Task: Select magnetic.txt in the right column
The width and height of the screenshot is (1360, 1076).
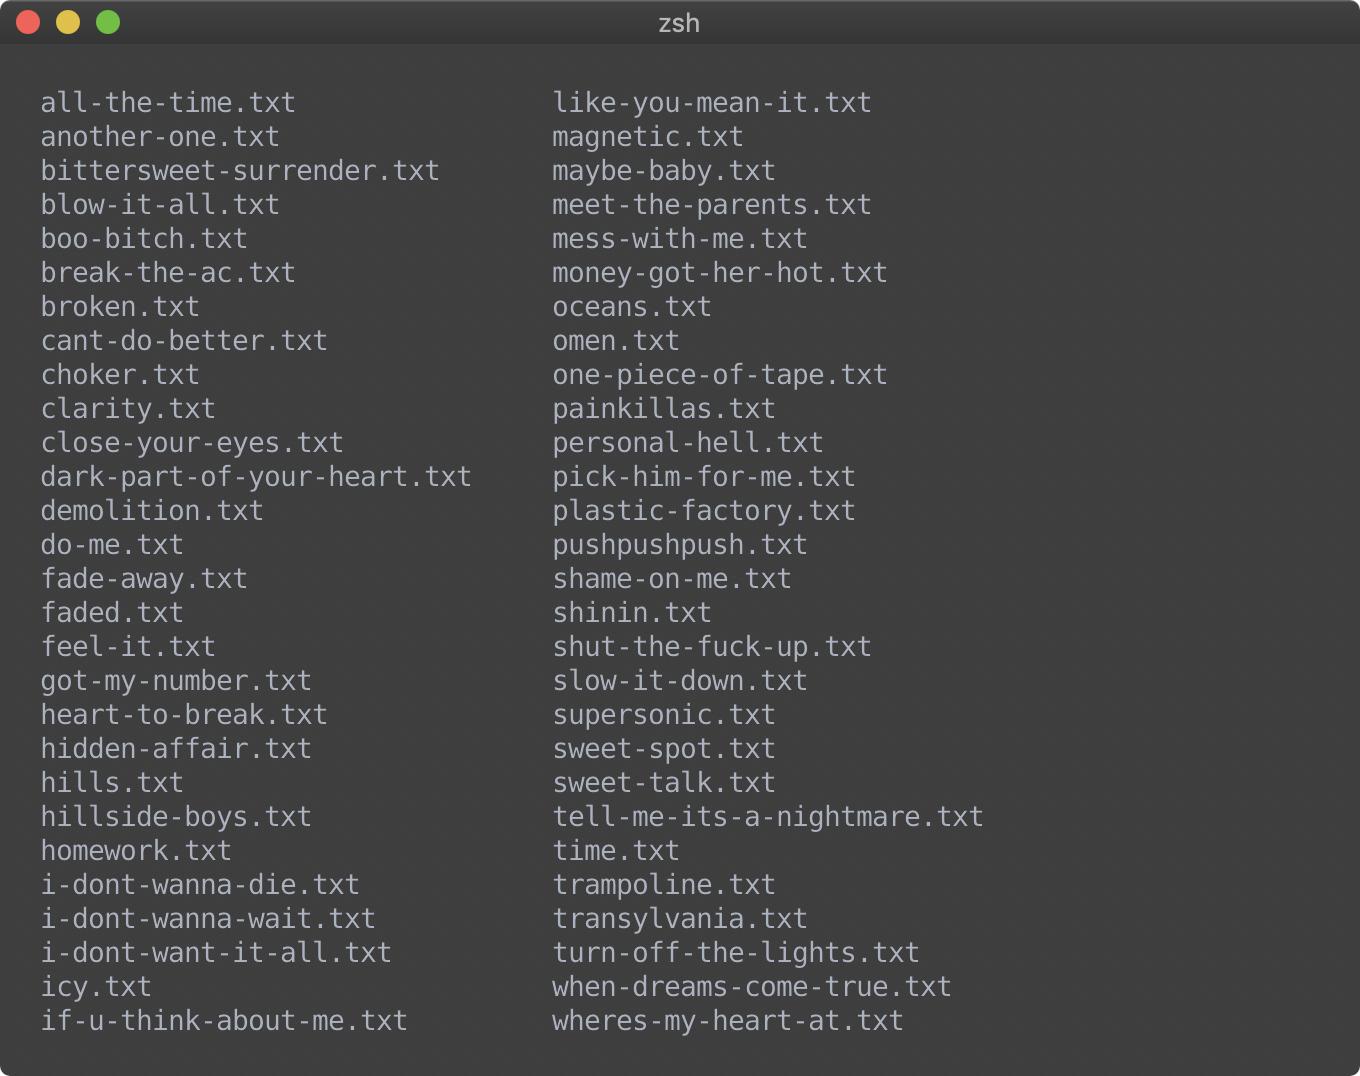Action: pos(648,137)
